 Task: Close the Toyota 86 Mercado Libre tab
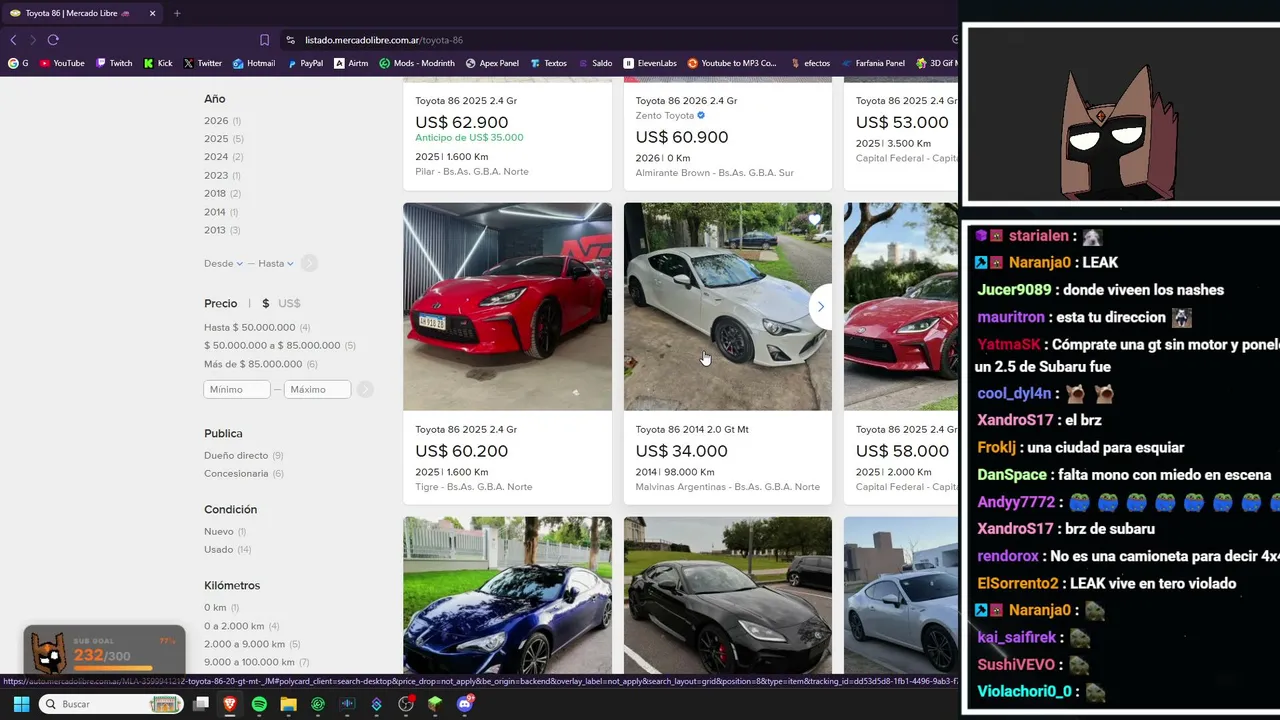[x=152, y=13]
